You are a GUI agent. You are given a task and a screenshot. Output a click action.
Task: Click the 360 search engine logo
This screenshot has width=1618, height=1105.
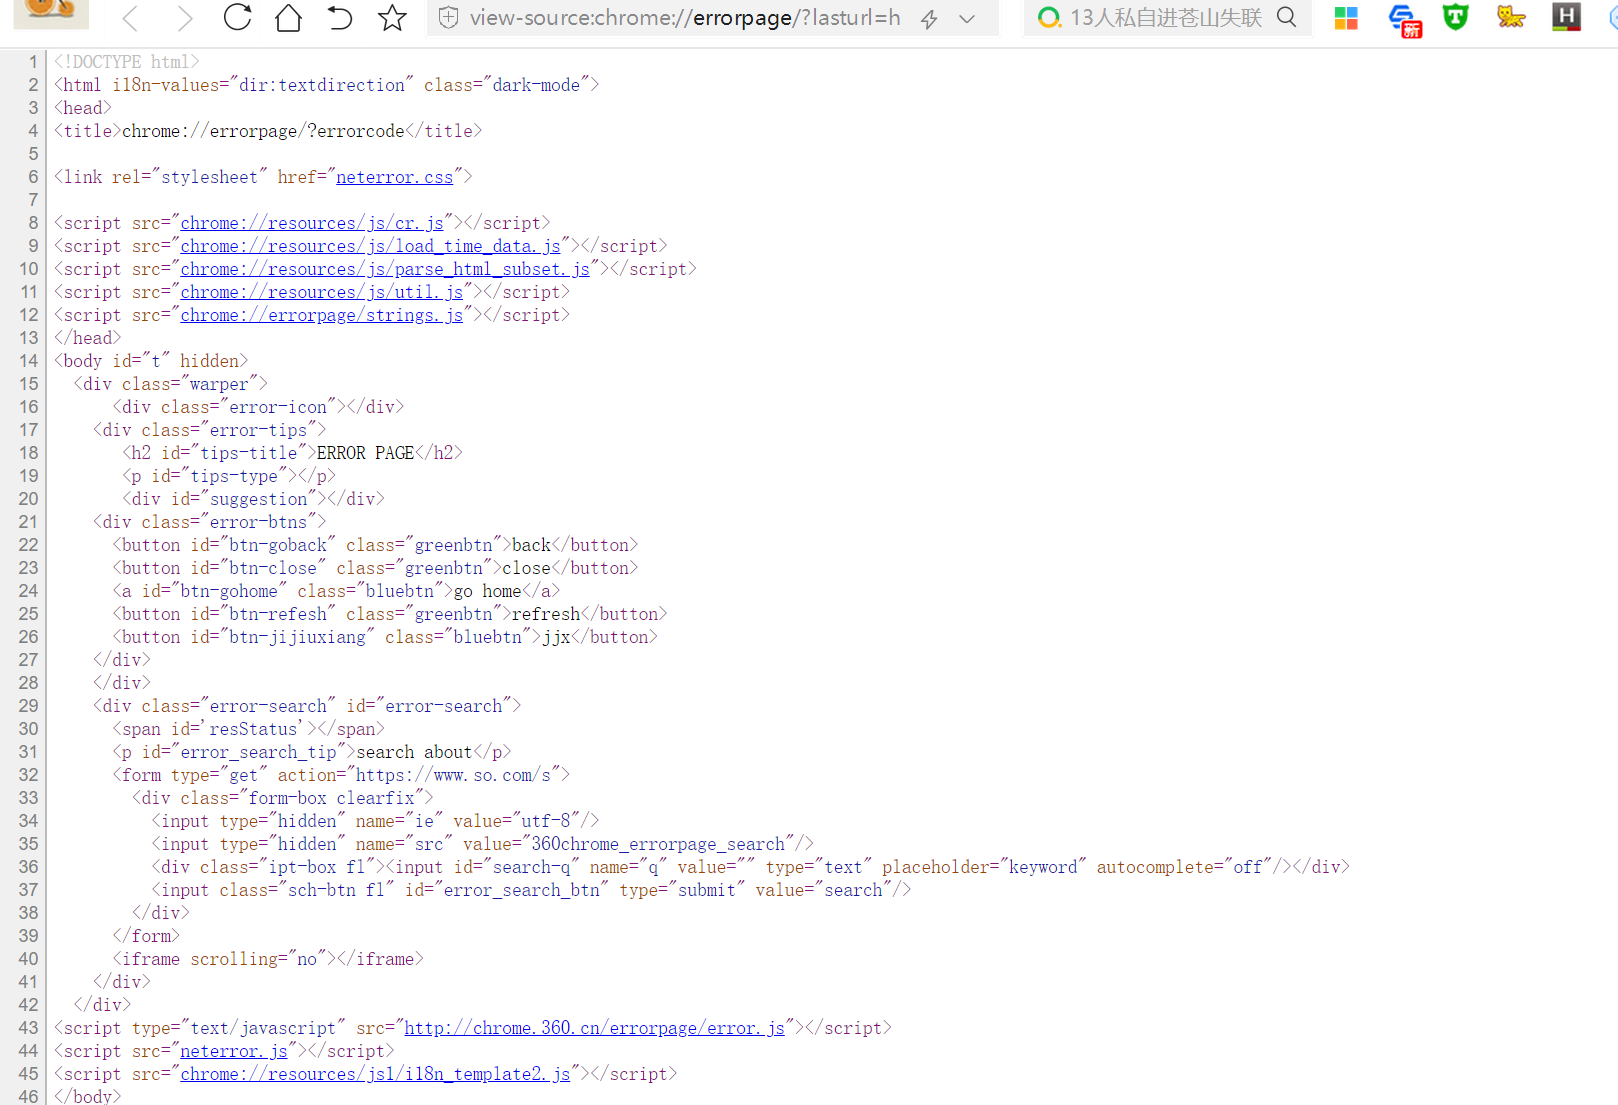pos(1049,17)
